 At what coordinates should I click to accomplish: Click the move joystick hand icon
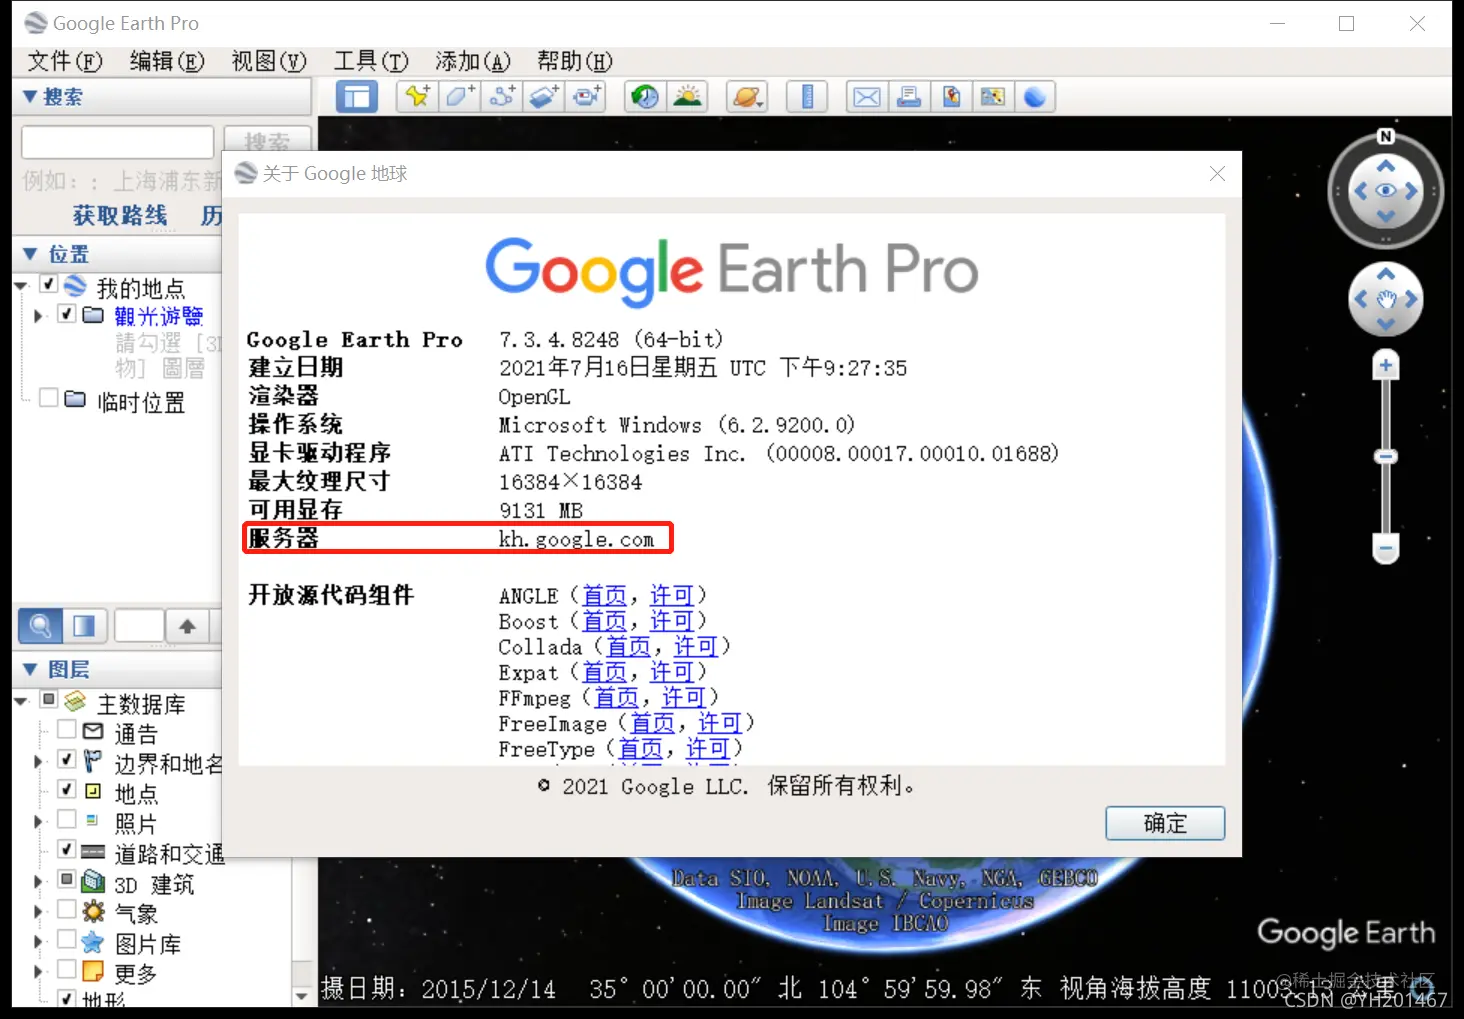pos(1385,299)
